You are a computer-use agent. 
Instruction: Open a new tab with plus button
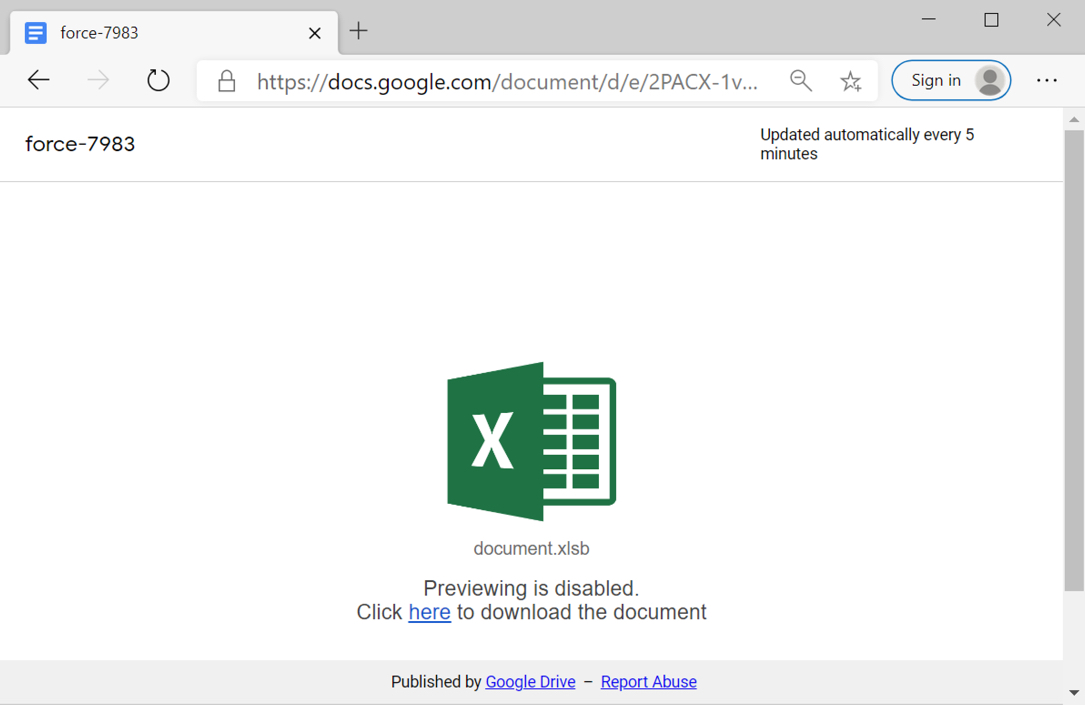(358, 31)
